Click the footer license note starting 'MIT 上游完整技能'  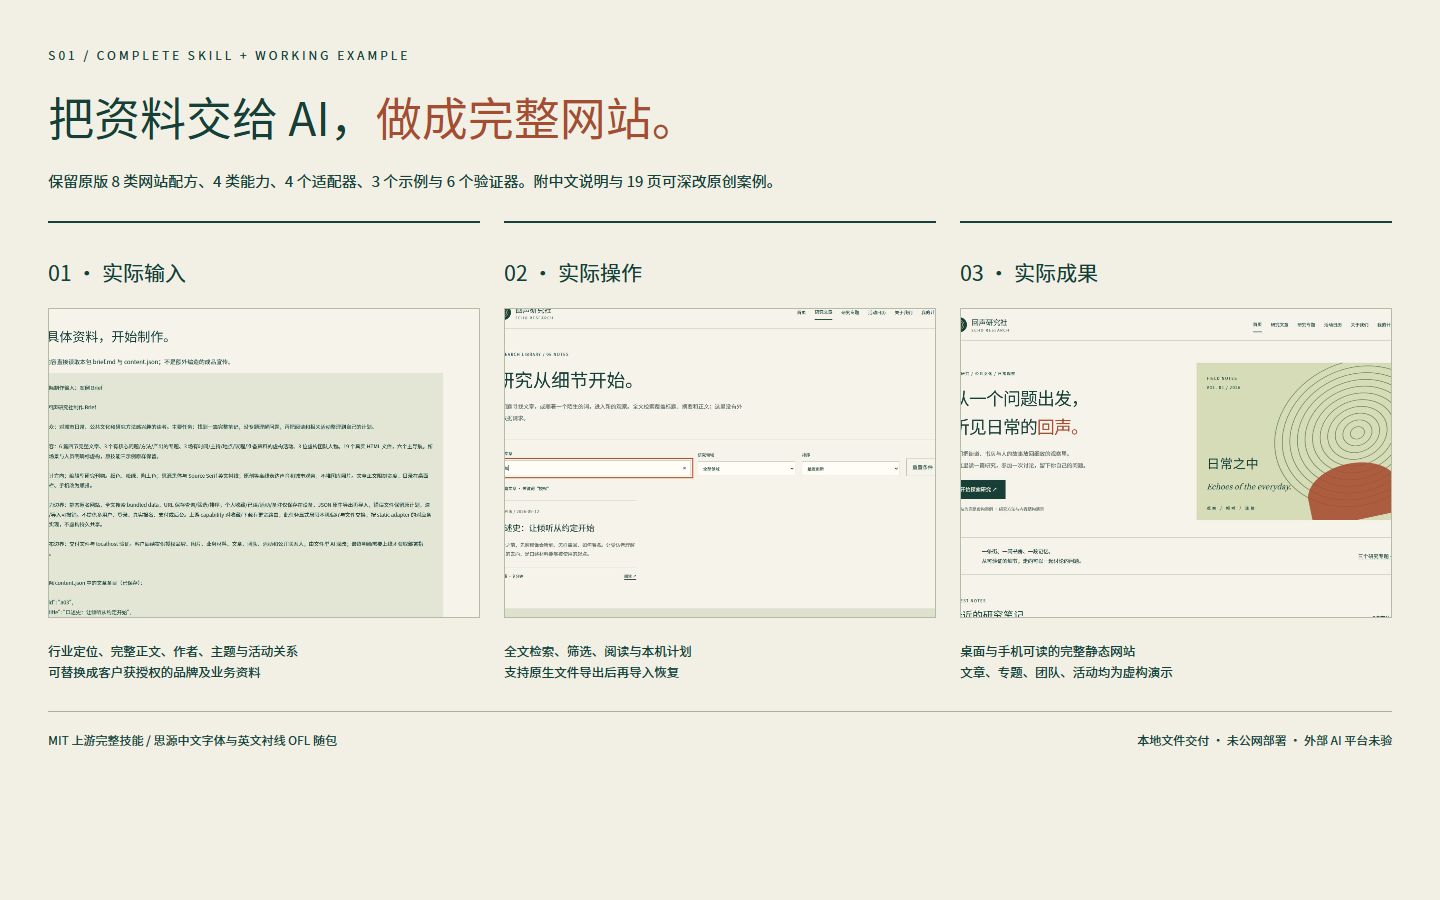tap(192, 741)
